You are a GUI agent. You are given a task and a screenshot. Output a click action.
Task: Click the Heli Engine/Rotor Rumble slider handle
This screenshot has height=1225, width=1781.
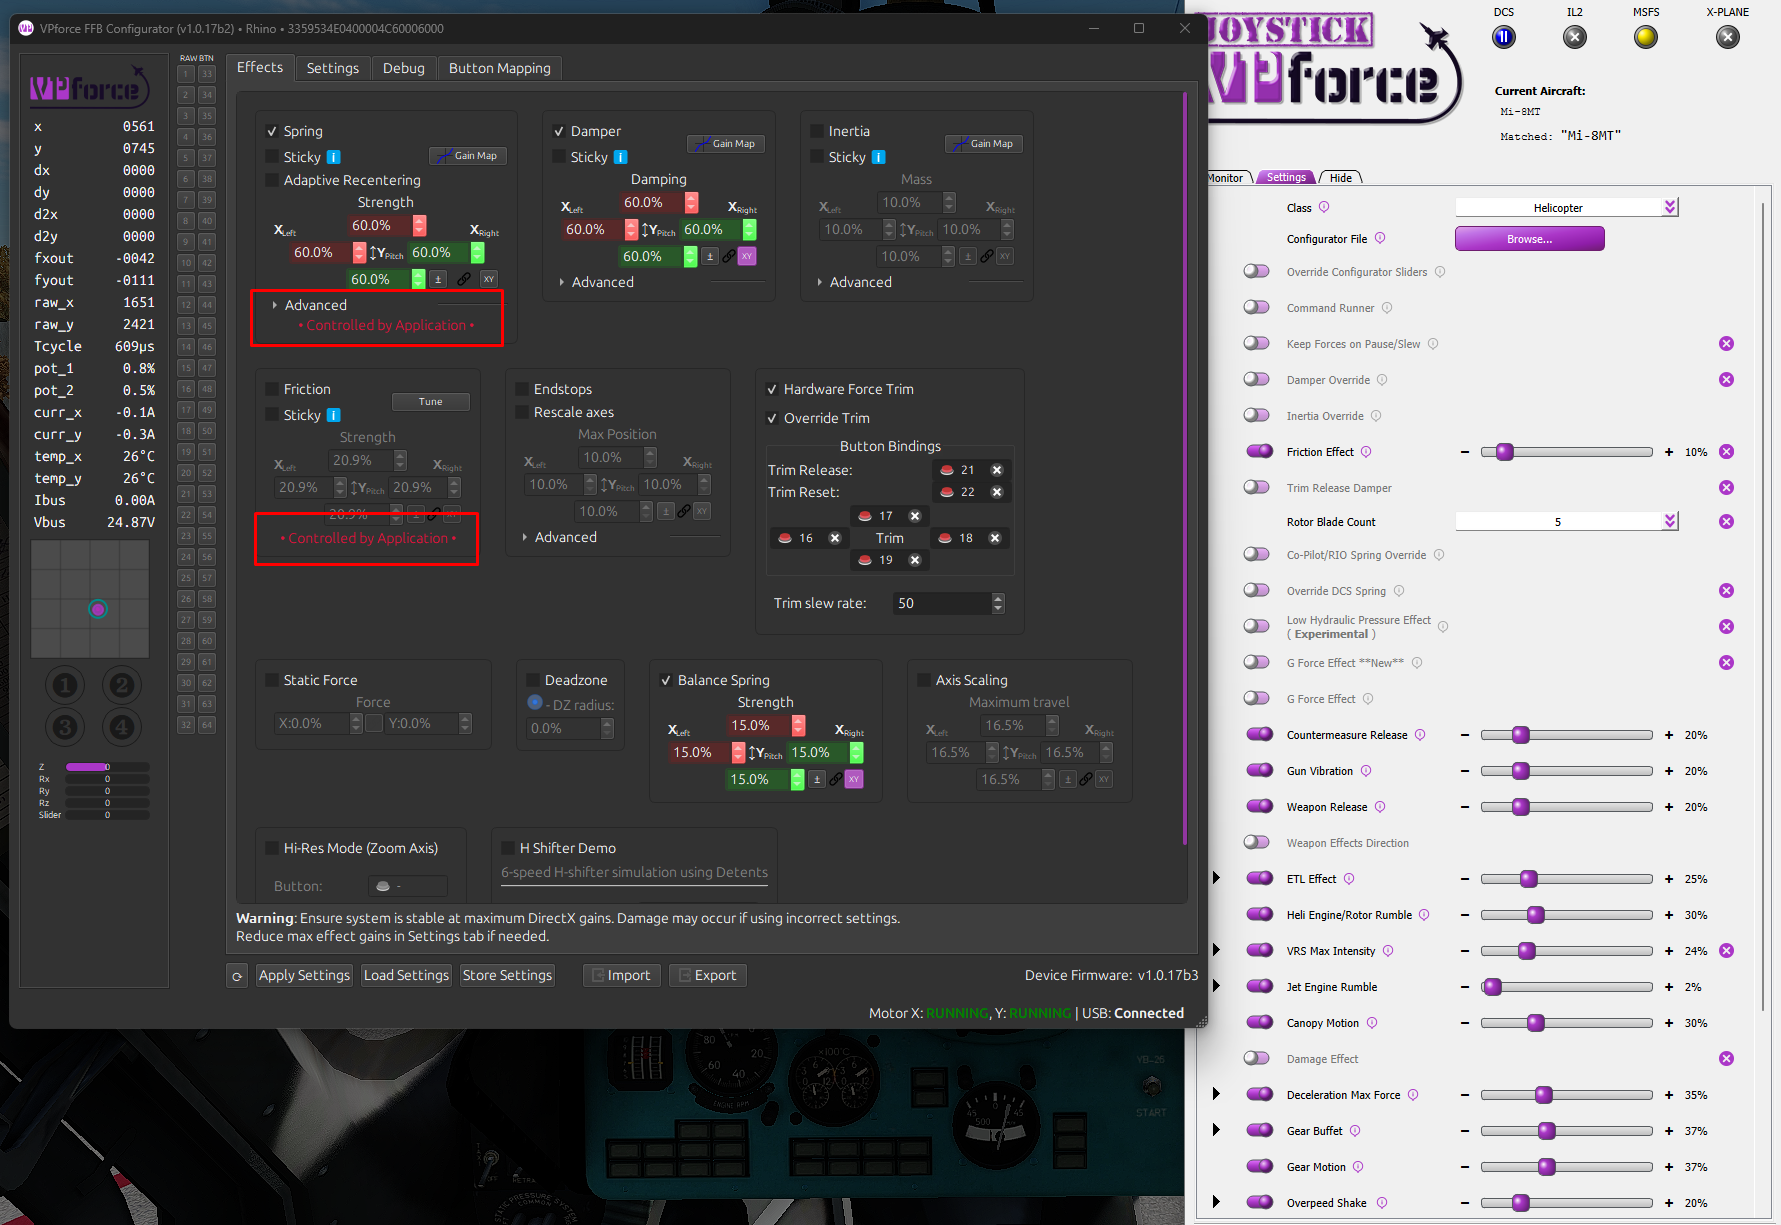click(x=1536, y=915)
